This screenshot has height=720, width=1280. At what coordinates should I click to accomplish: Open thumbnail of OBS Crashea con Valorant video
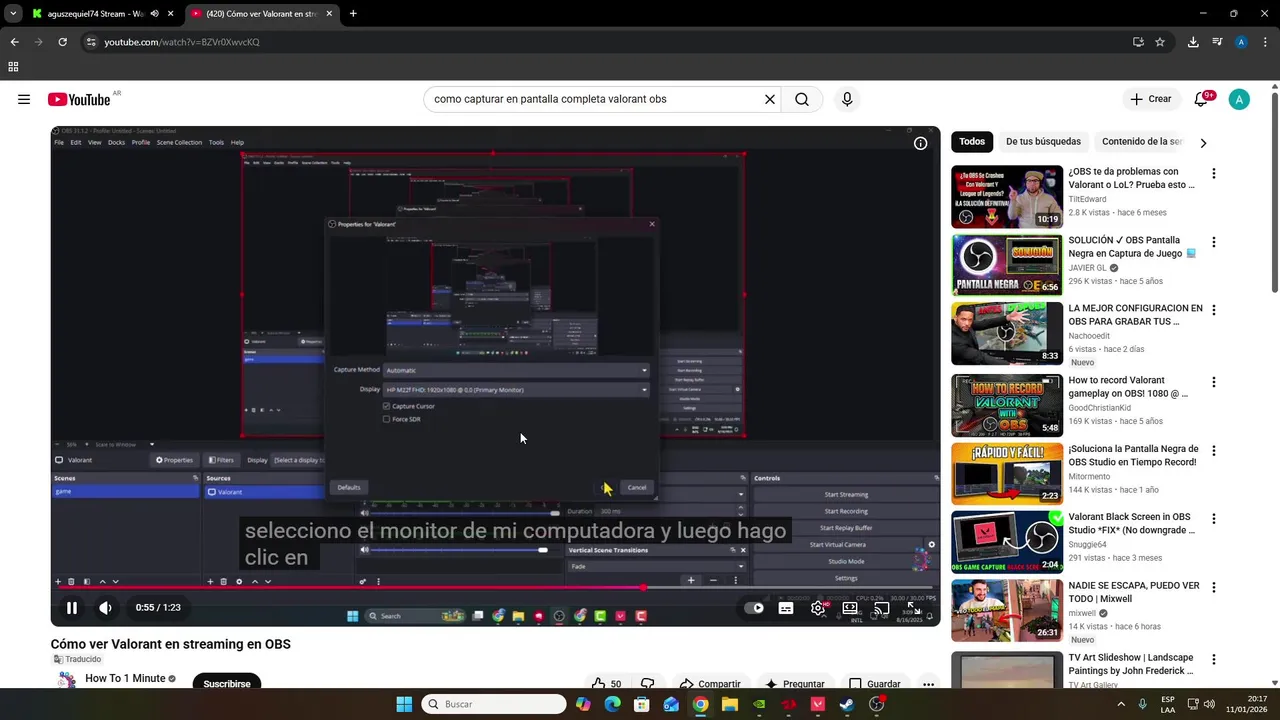point(1007,196)
